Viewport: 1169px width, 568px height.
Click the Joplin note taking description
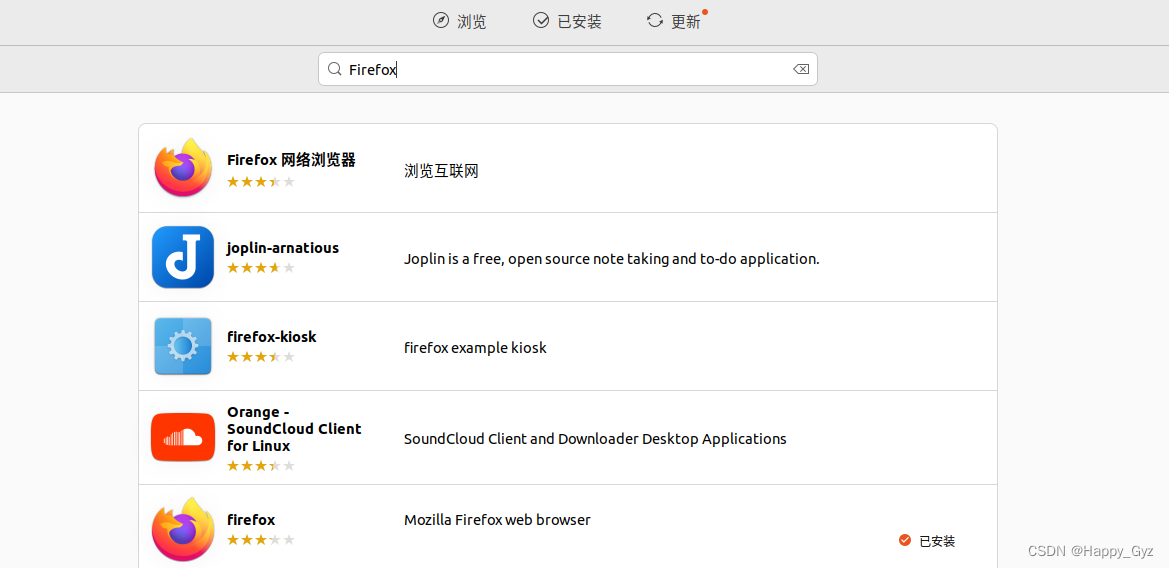(611, 259)
